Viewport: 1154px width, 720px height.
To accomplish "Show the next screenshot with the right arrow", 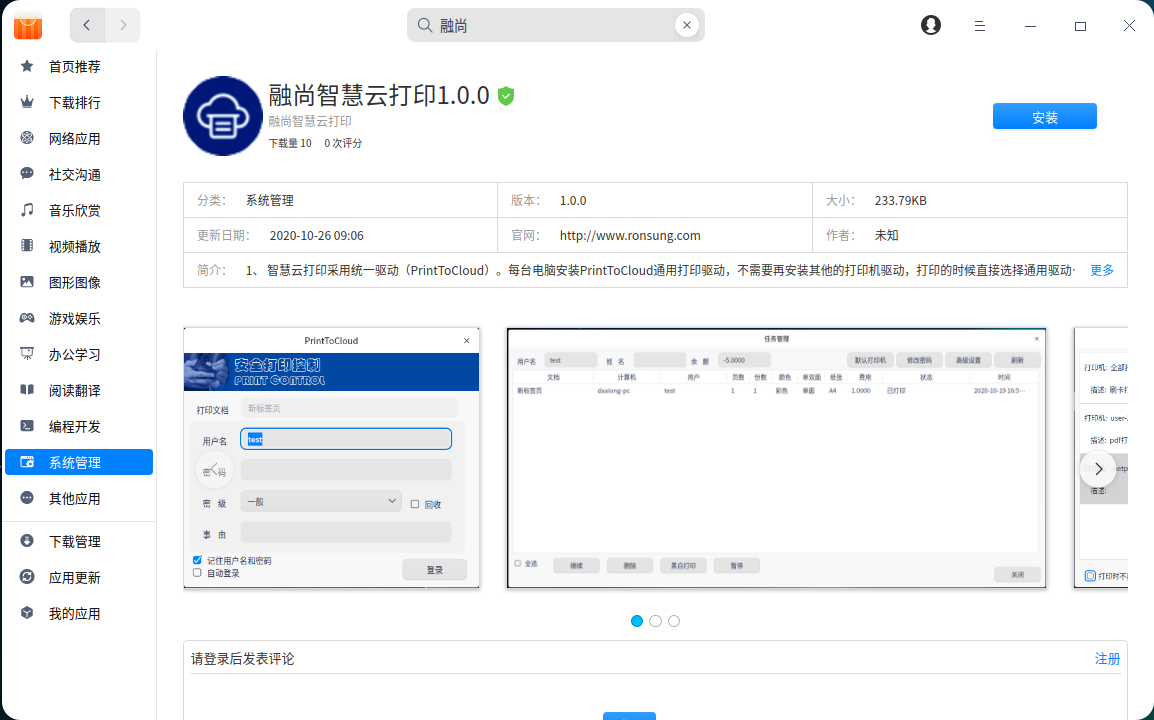I will coord(1098,468).
